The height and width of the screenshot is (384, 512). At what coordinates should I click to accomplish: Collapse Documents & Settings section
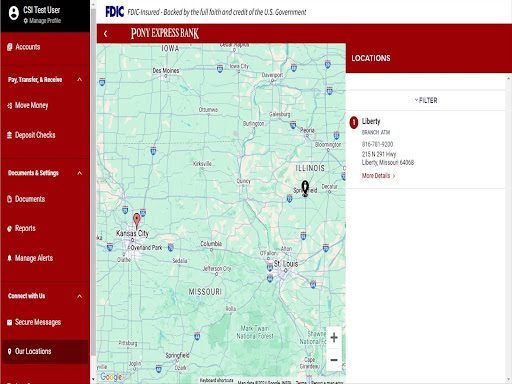click(x=79, y=173)
